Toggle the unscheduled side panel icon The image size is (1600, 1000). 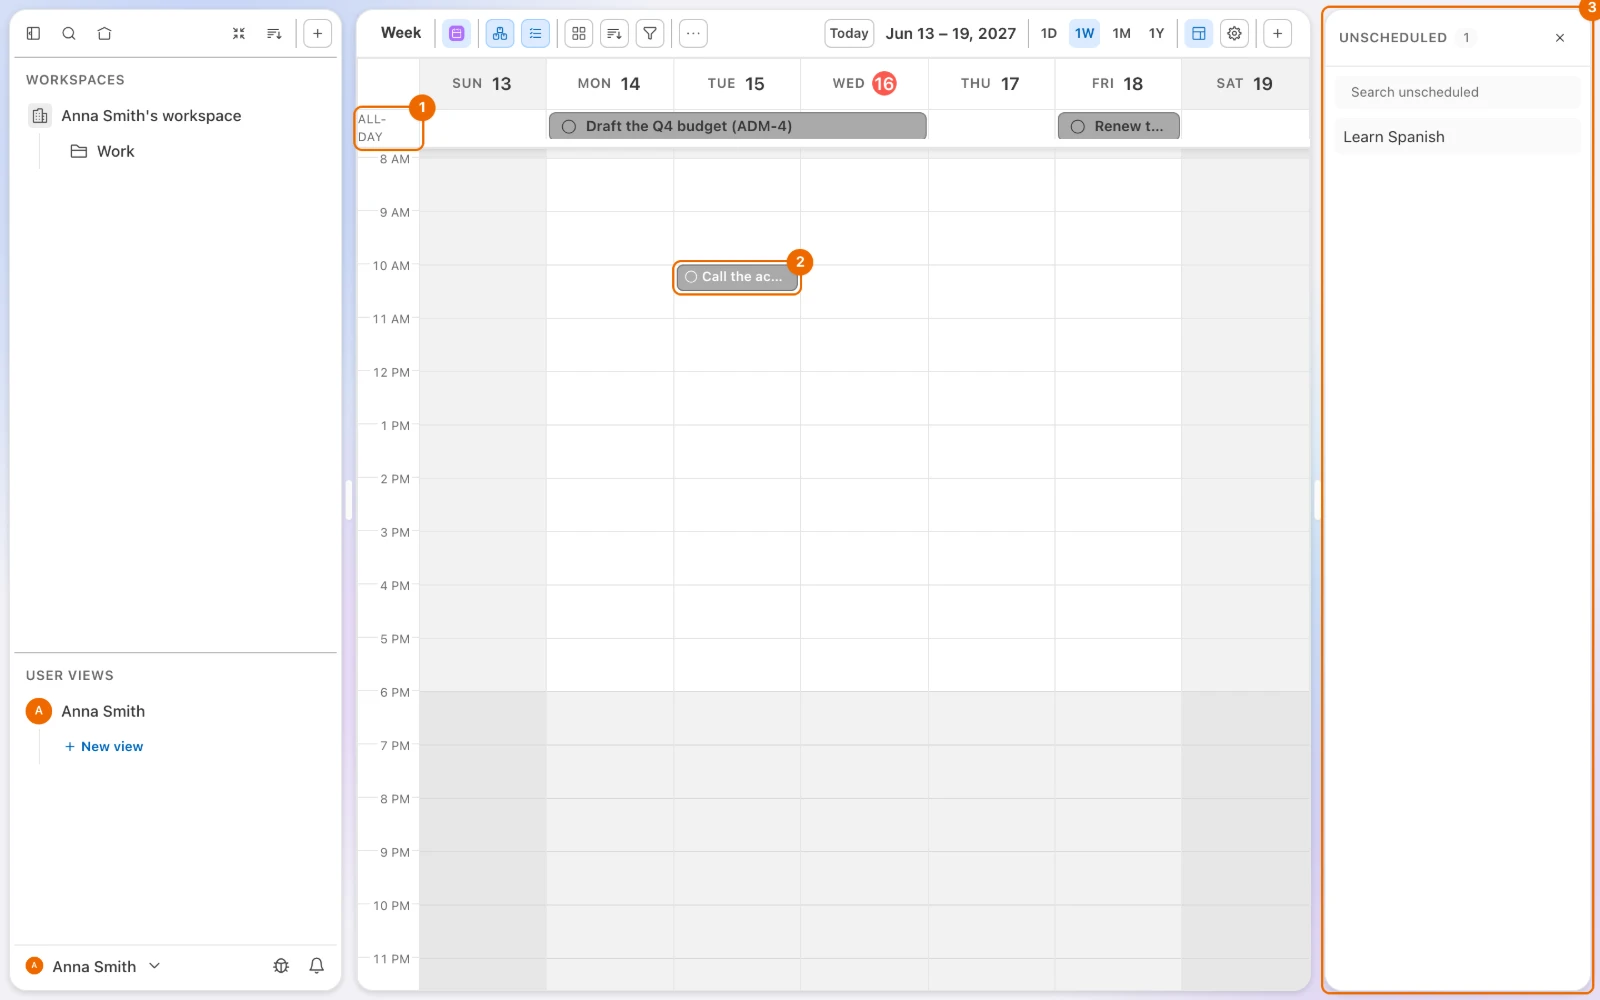click(x=1199, y=33)
